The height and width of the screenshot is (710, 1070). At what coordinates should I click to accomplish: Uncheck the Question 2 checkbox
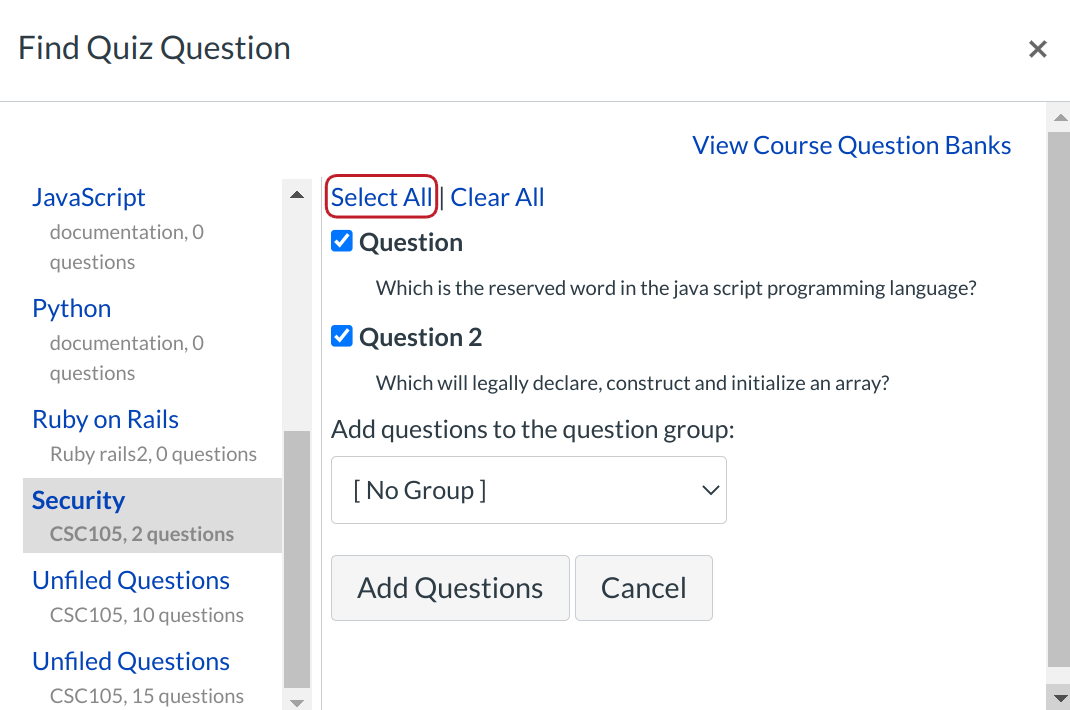342,337
